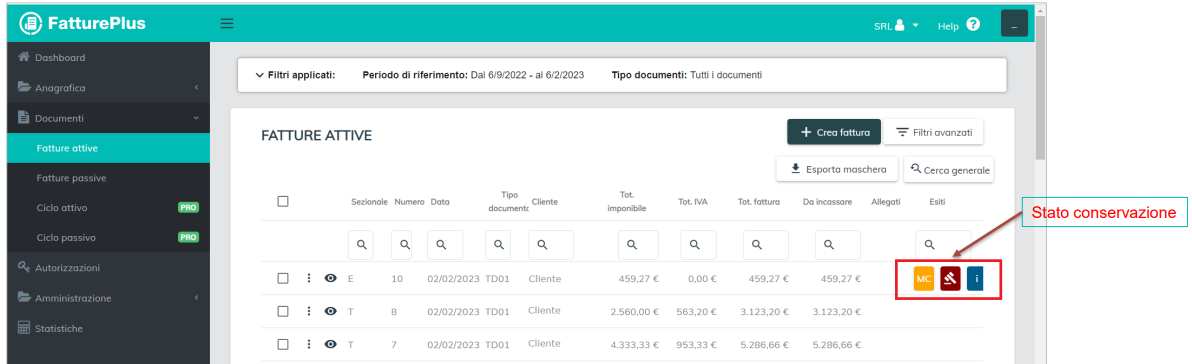This screenshot has width=1192, height=364.
Task: Sort by Cliente column header
Action: point(544,202)
